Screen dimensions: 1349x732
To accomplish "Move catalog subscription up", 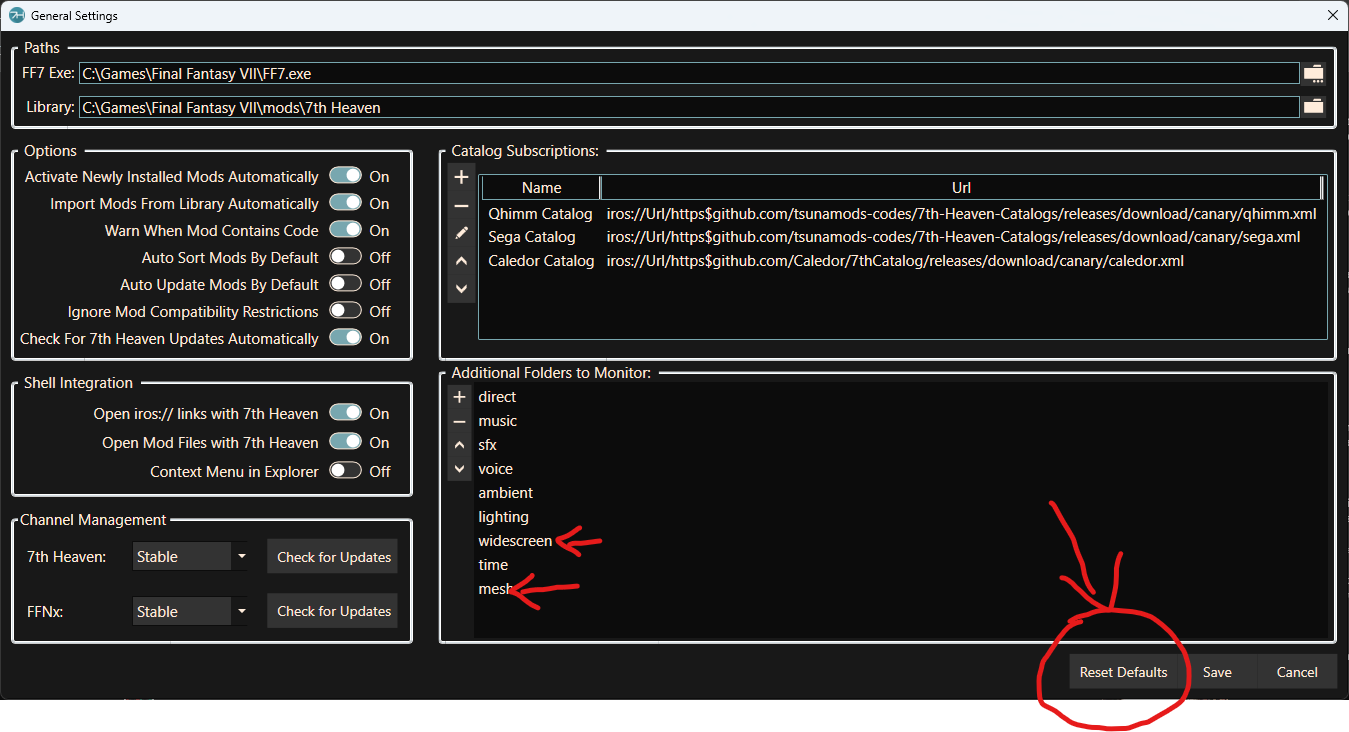I will pos(461,261).
